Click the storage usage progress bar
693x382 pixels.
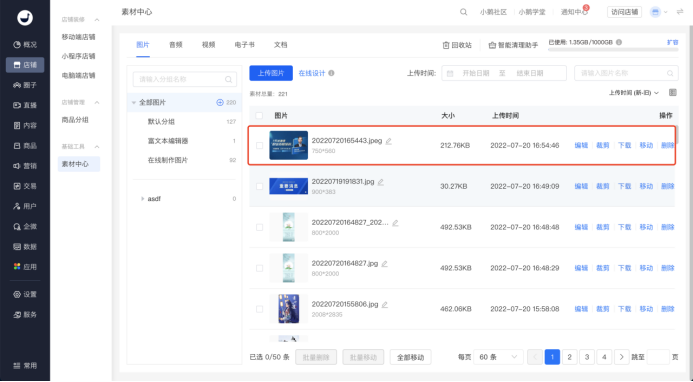point(613,50)
